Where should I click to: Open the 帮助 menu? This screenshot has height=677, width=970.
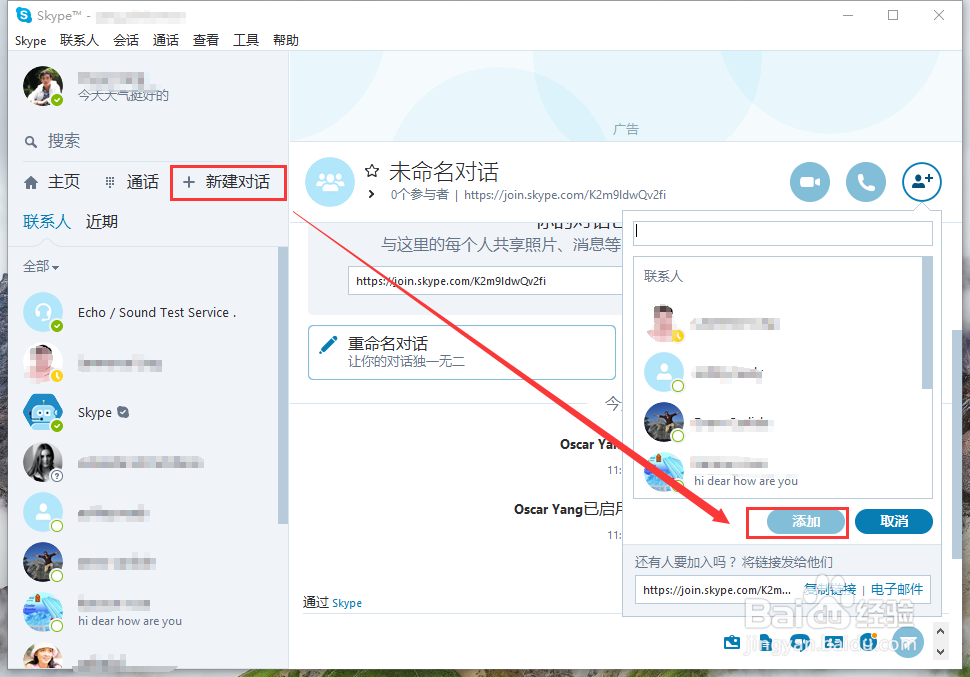pyautogui.click(x=286, y=40)
